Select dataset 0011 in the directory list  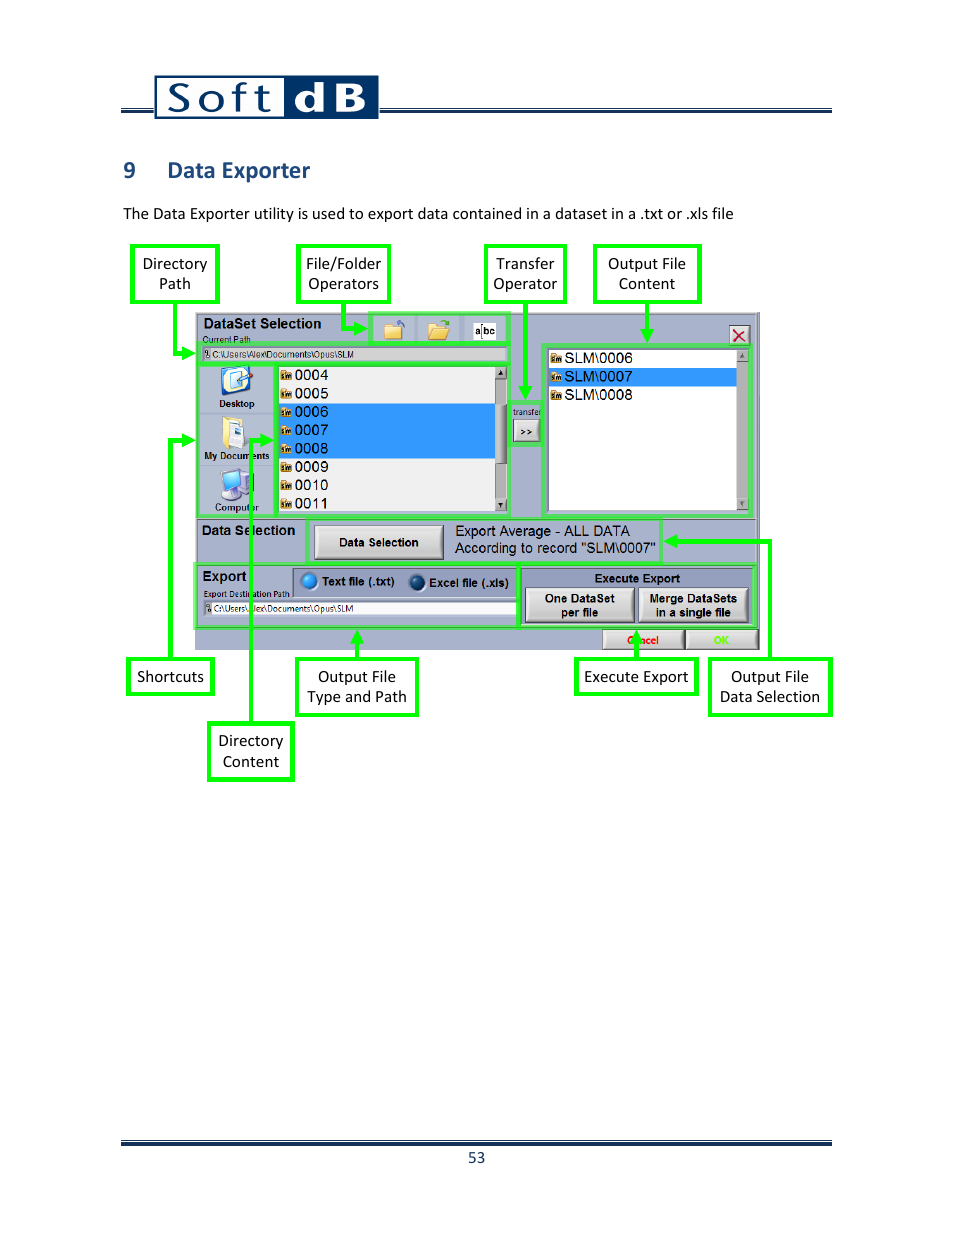click(387, 504)
